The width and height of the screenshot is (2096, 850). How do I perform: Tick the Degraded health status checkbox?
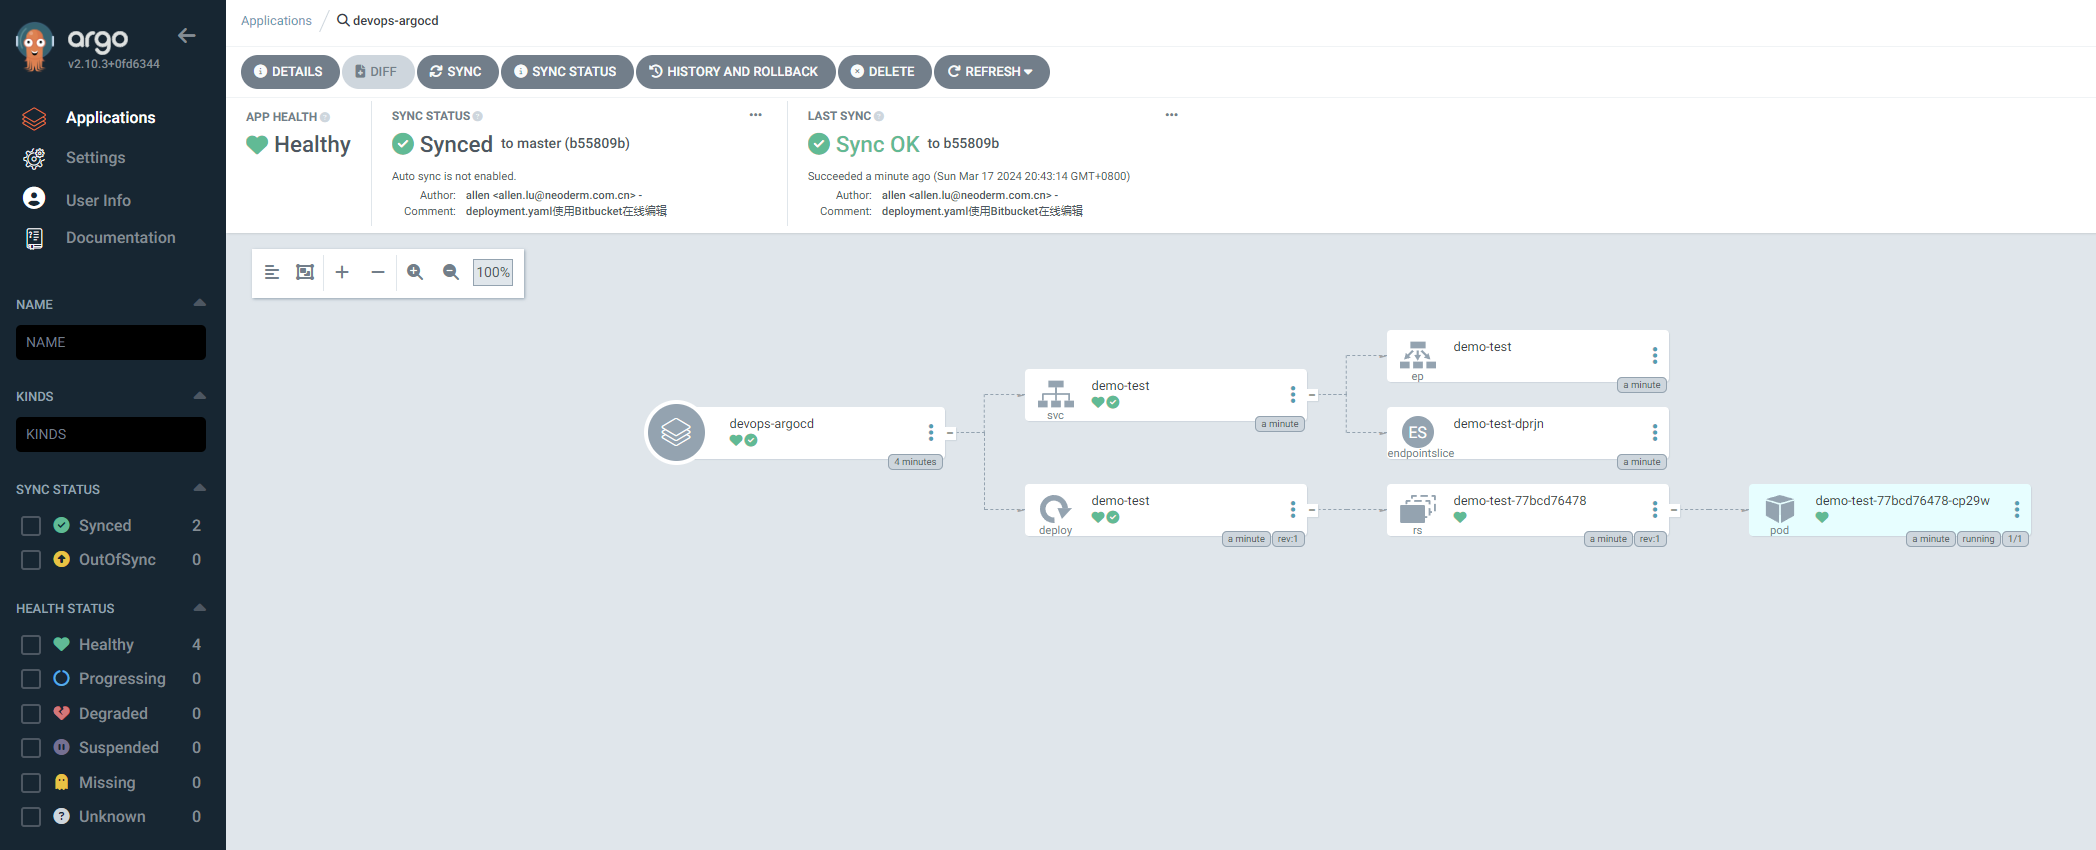click(x=31, y=714)
